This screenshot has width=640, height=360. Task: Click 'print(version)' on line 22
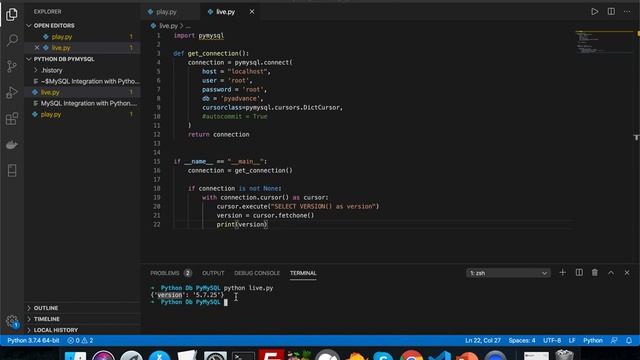[242, 224]
